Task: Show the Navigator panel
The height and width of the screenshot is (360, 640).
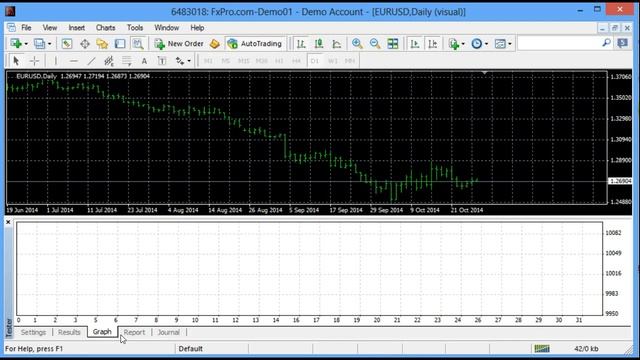Action: [102, 44]
